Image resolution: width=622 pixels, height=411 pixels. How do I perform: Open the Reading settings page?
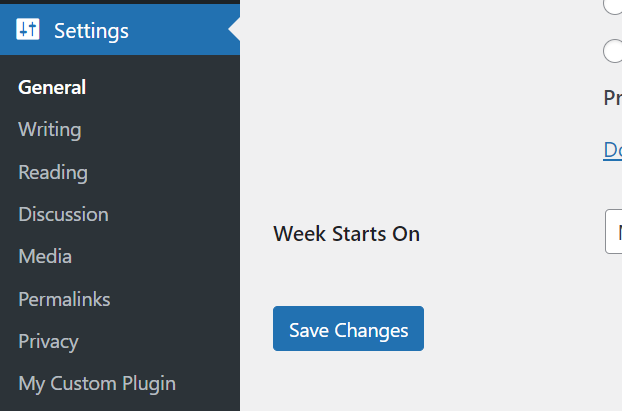53,172
